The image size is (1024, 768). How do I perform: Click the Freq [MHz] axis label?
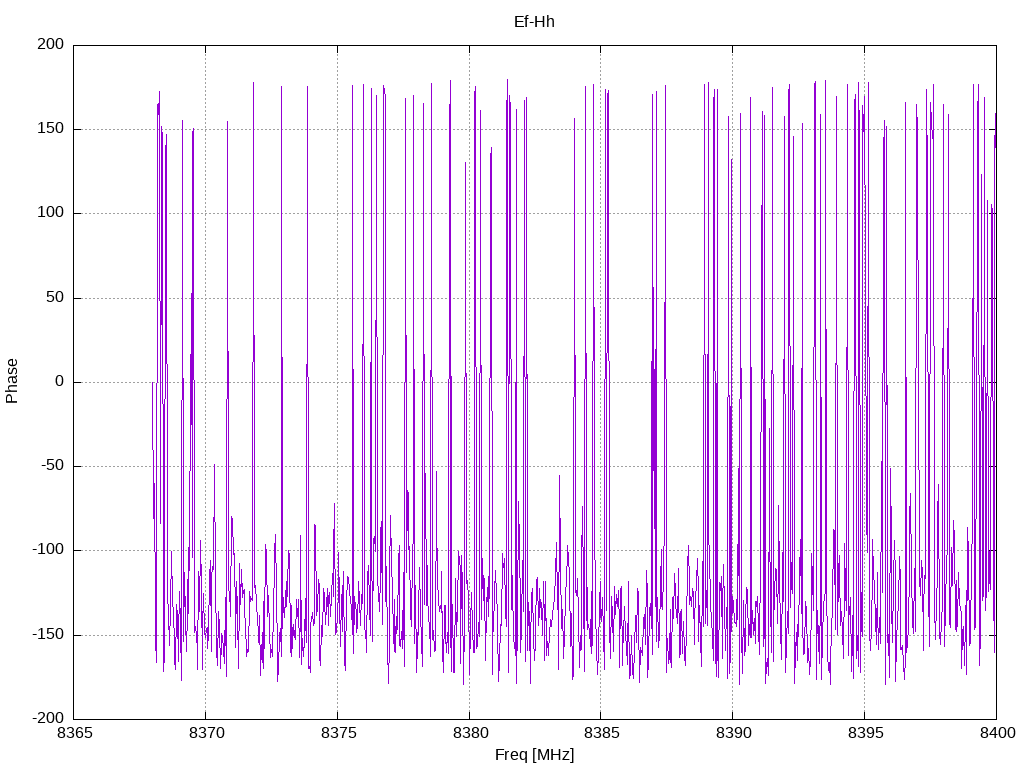click(x=534, y=755)
